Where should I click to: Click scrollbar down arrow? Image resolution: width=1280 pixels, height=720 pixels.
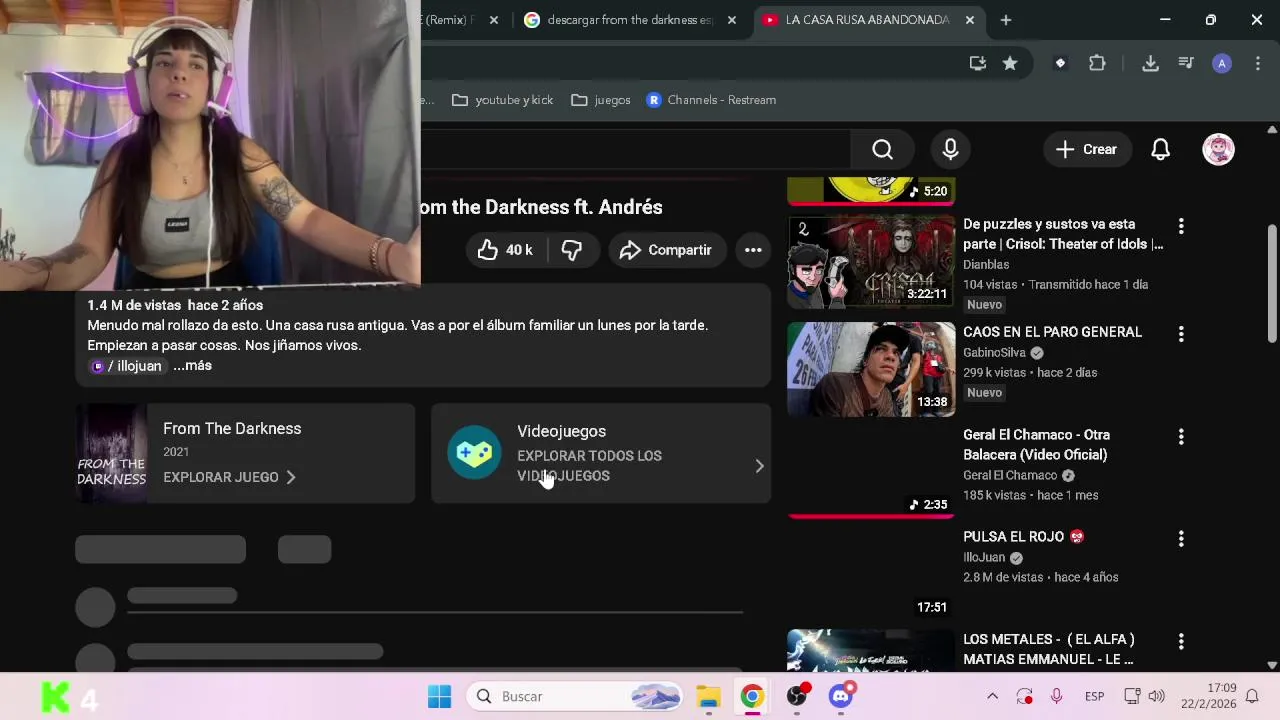1272,665
